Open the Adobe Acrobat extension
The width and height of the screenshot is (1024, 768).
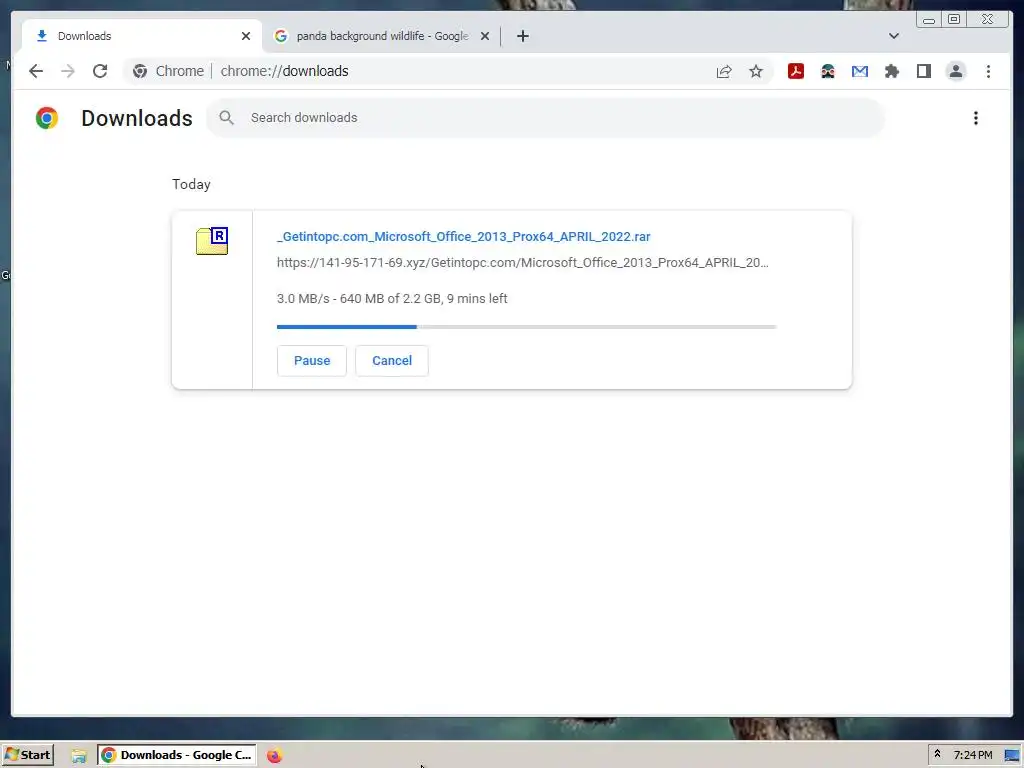[795, 71]
